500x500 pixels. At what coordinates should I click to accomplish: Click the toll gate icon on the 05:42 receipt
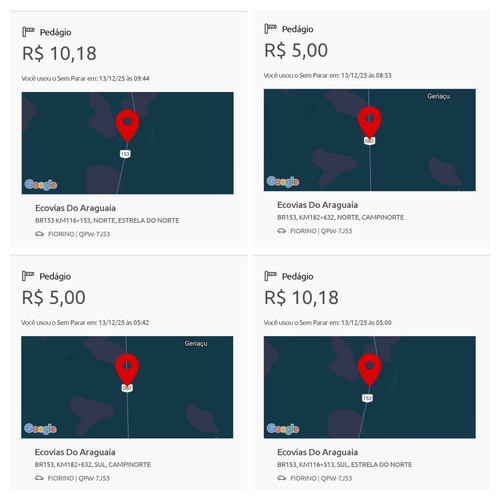click(28, 276)
